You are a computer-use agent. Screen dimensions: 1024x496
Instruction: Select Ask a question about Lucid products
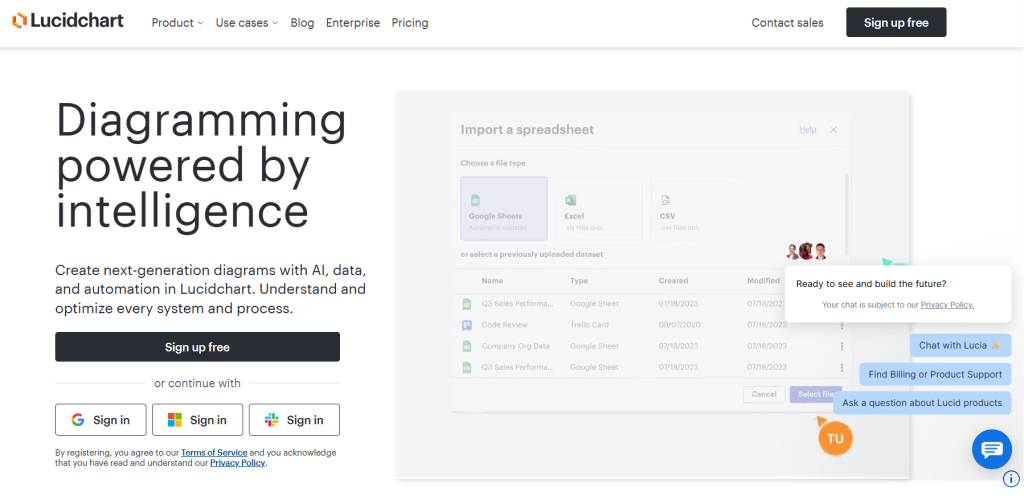tap(922, 403)
